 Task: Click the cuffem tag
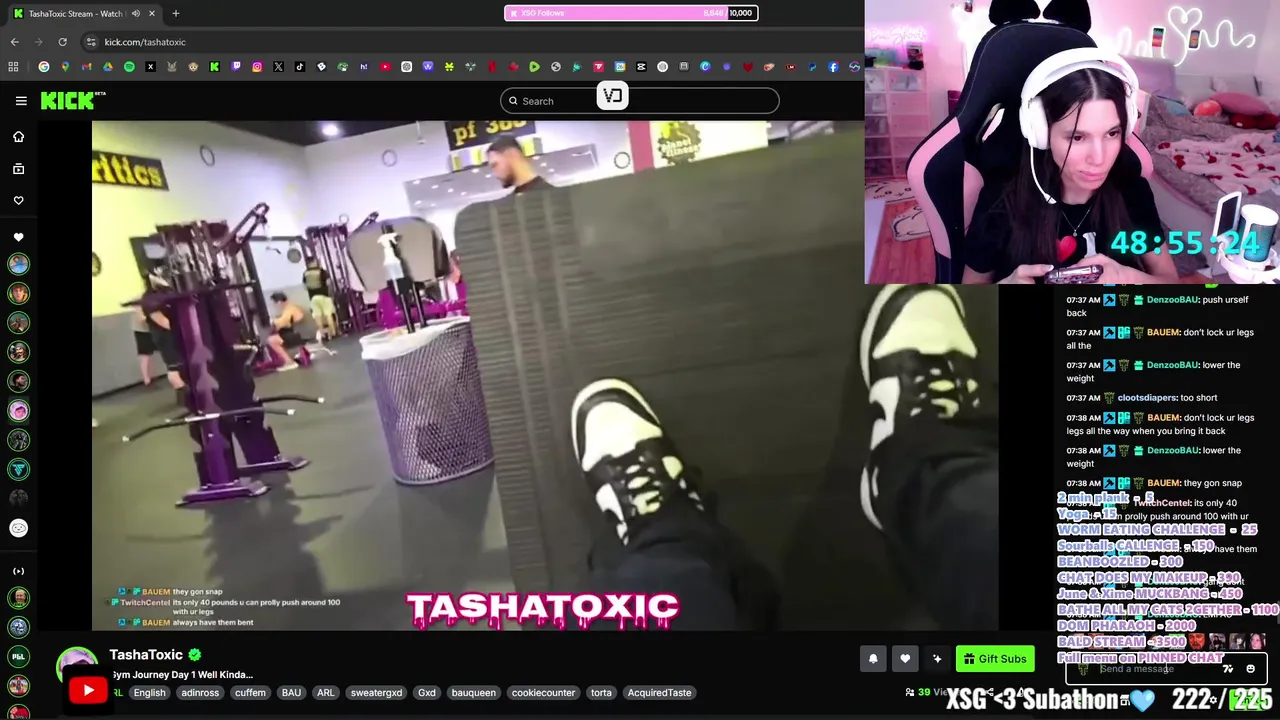[250, 692]
